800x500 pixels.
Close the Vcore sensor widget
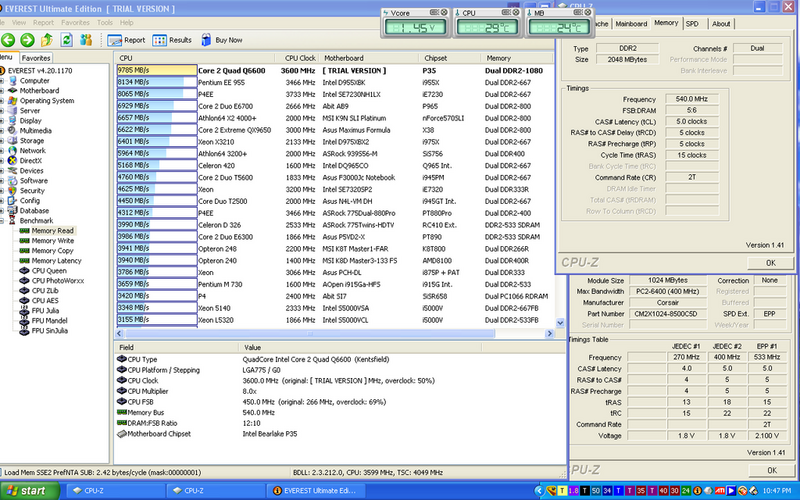444,12
